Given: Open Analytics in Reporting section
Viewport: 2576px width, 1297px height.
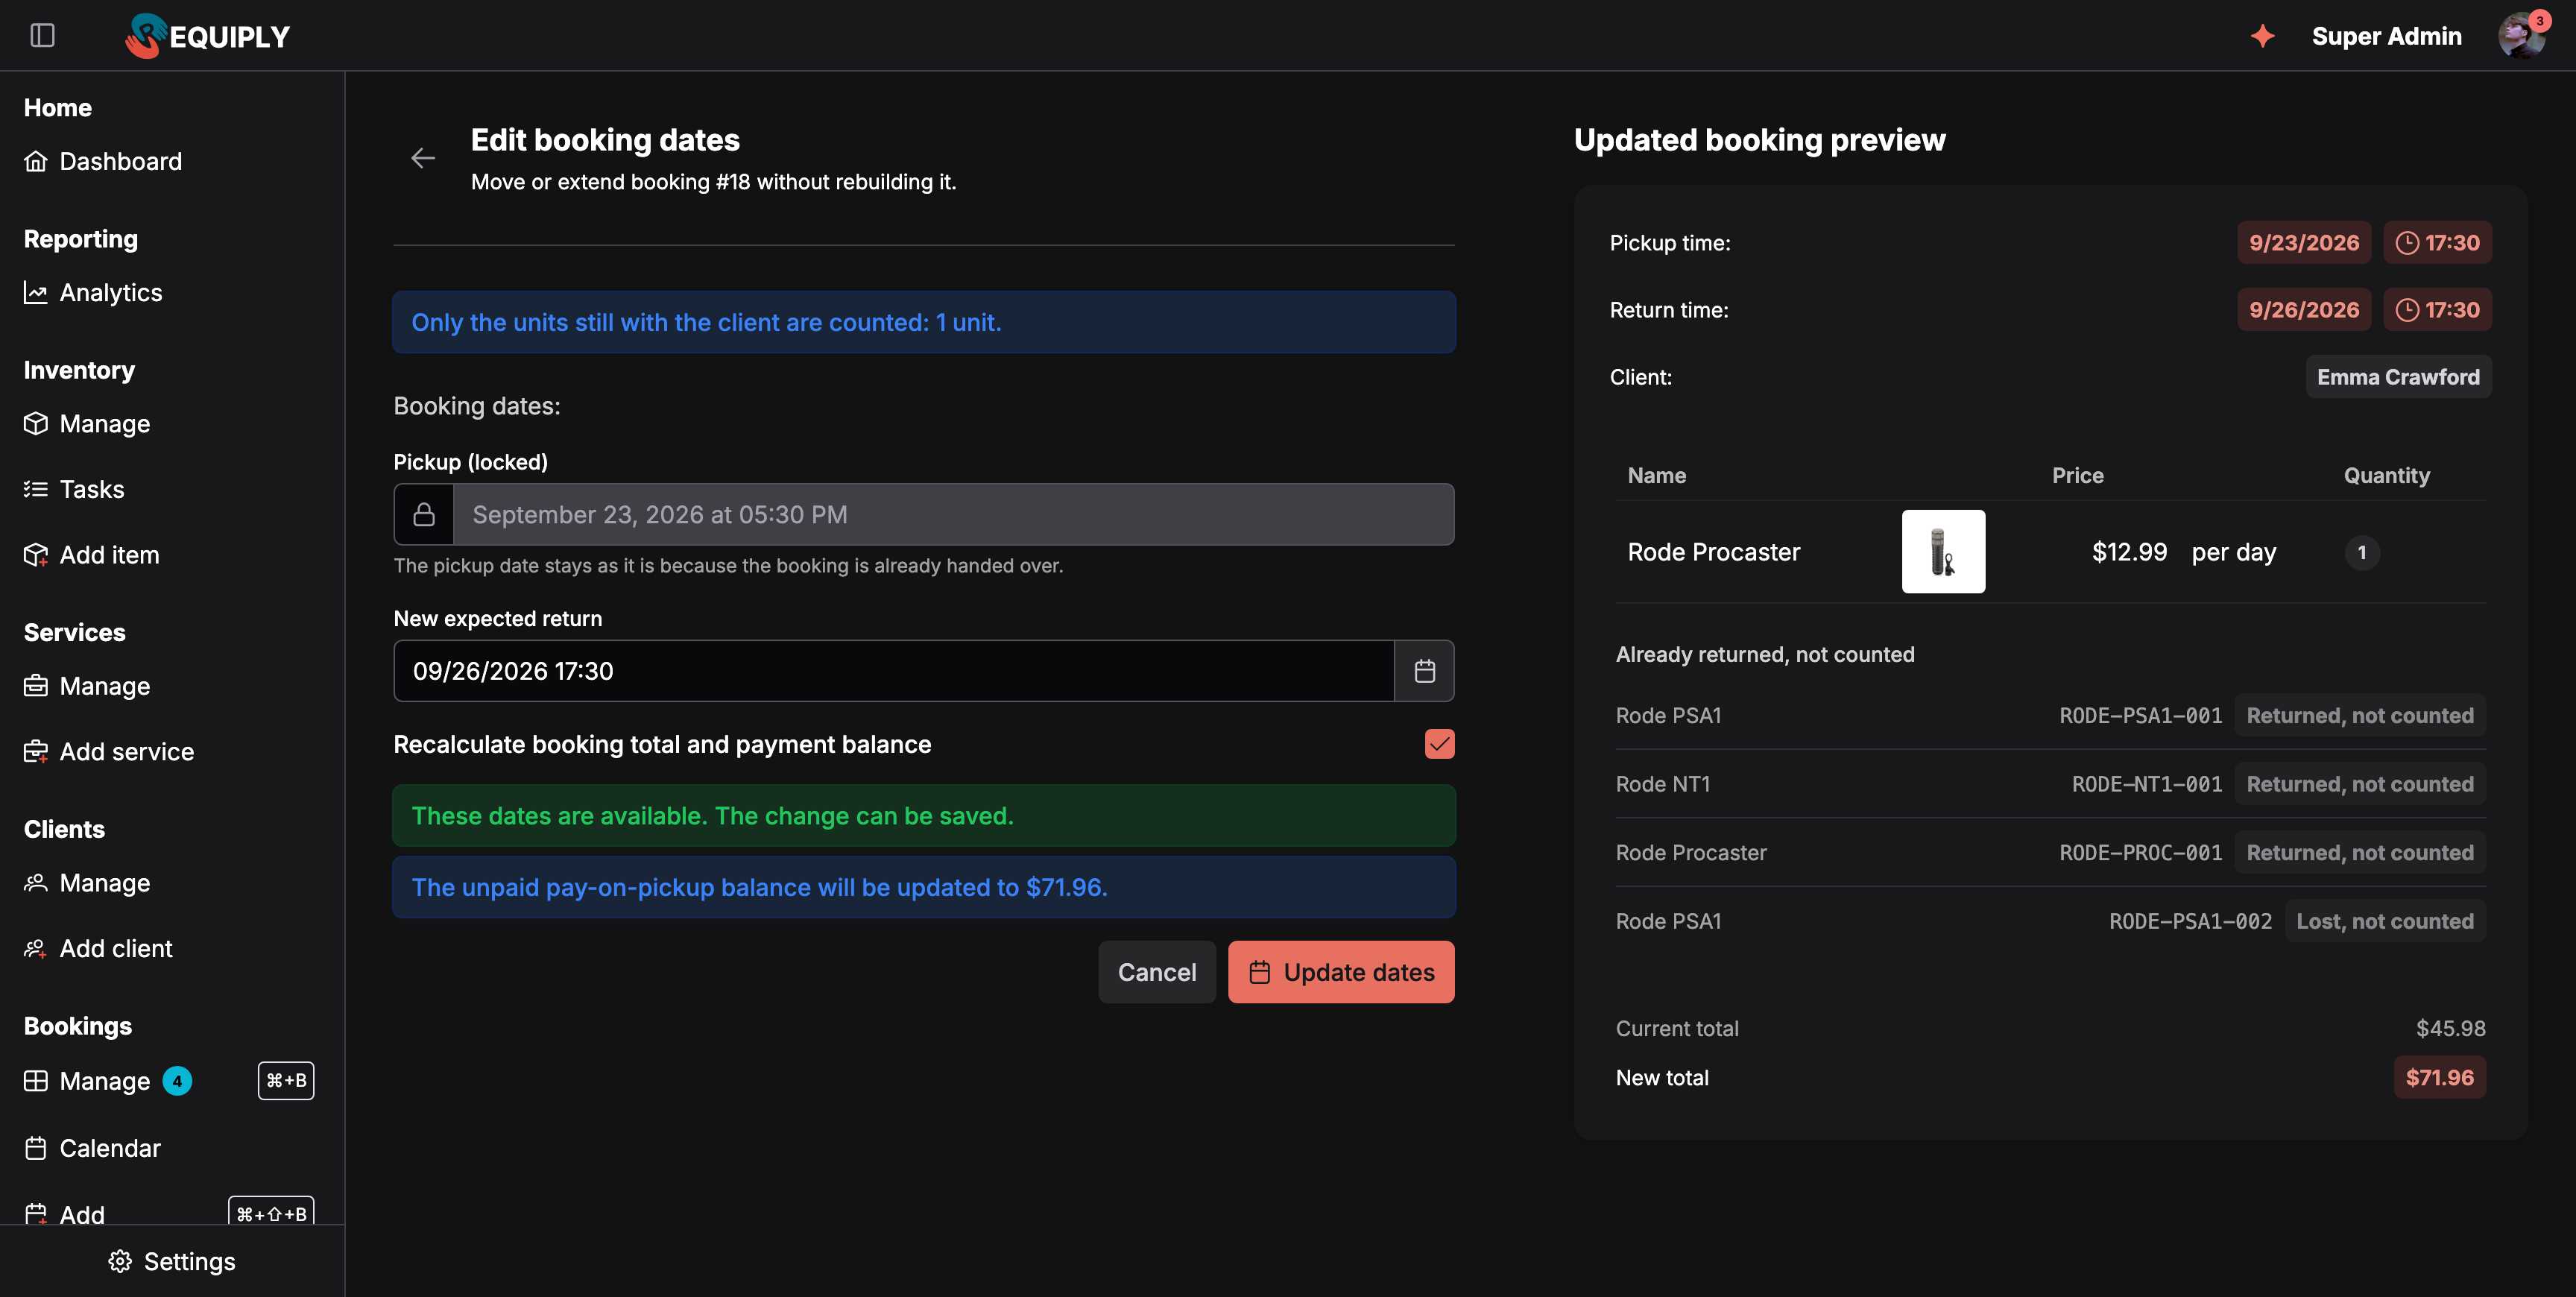Looking at the screenshot, I should [93, 292].
